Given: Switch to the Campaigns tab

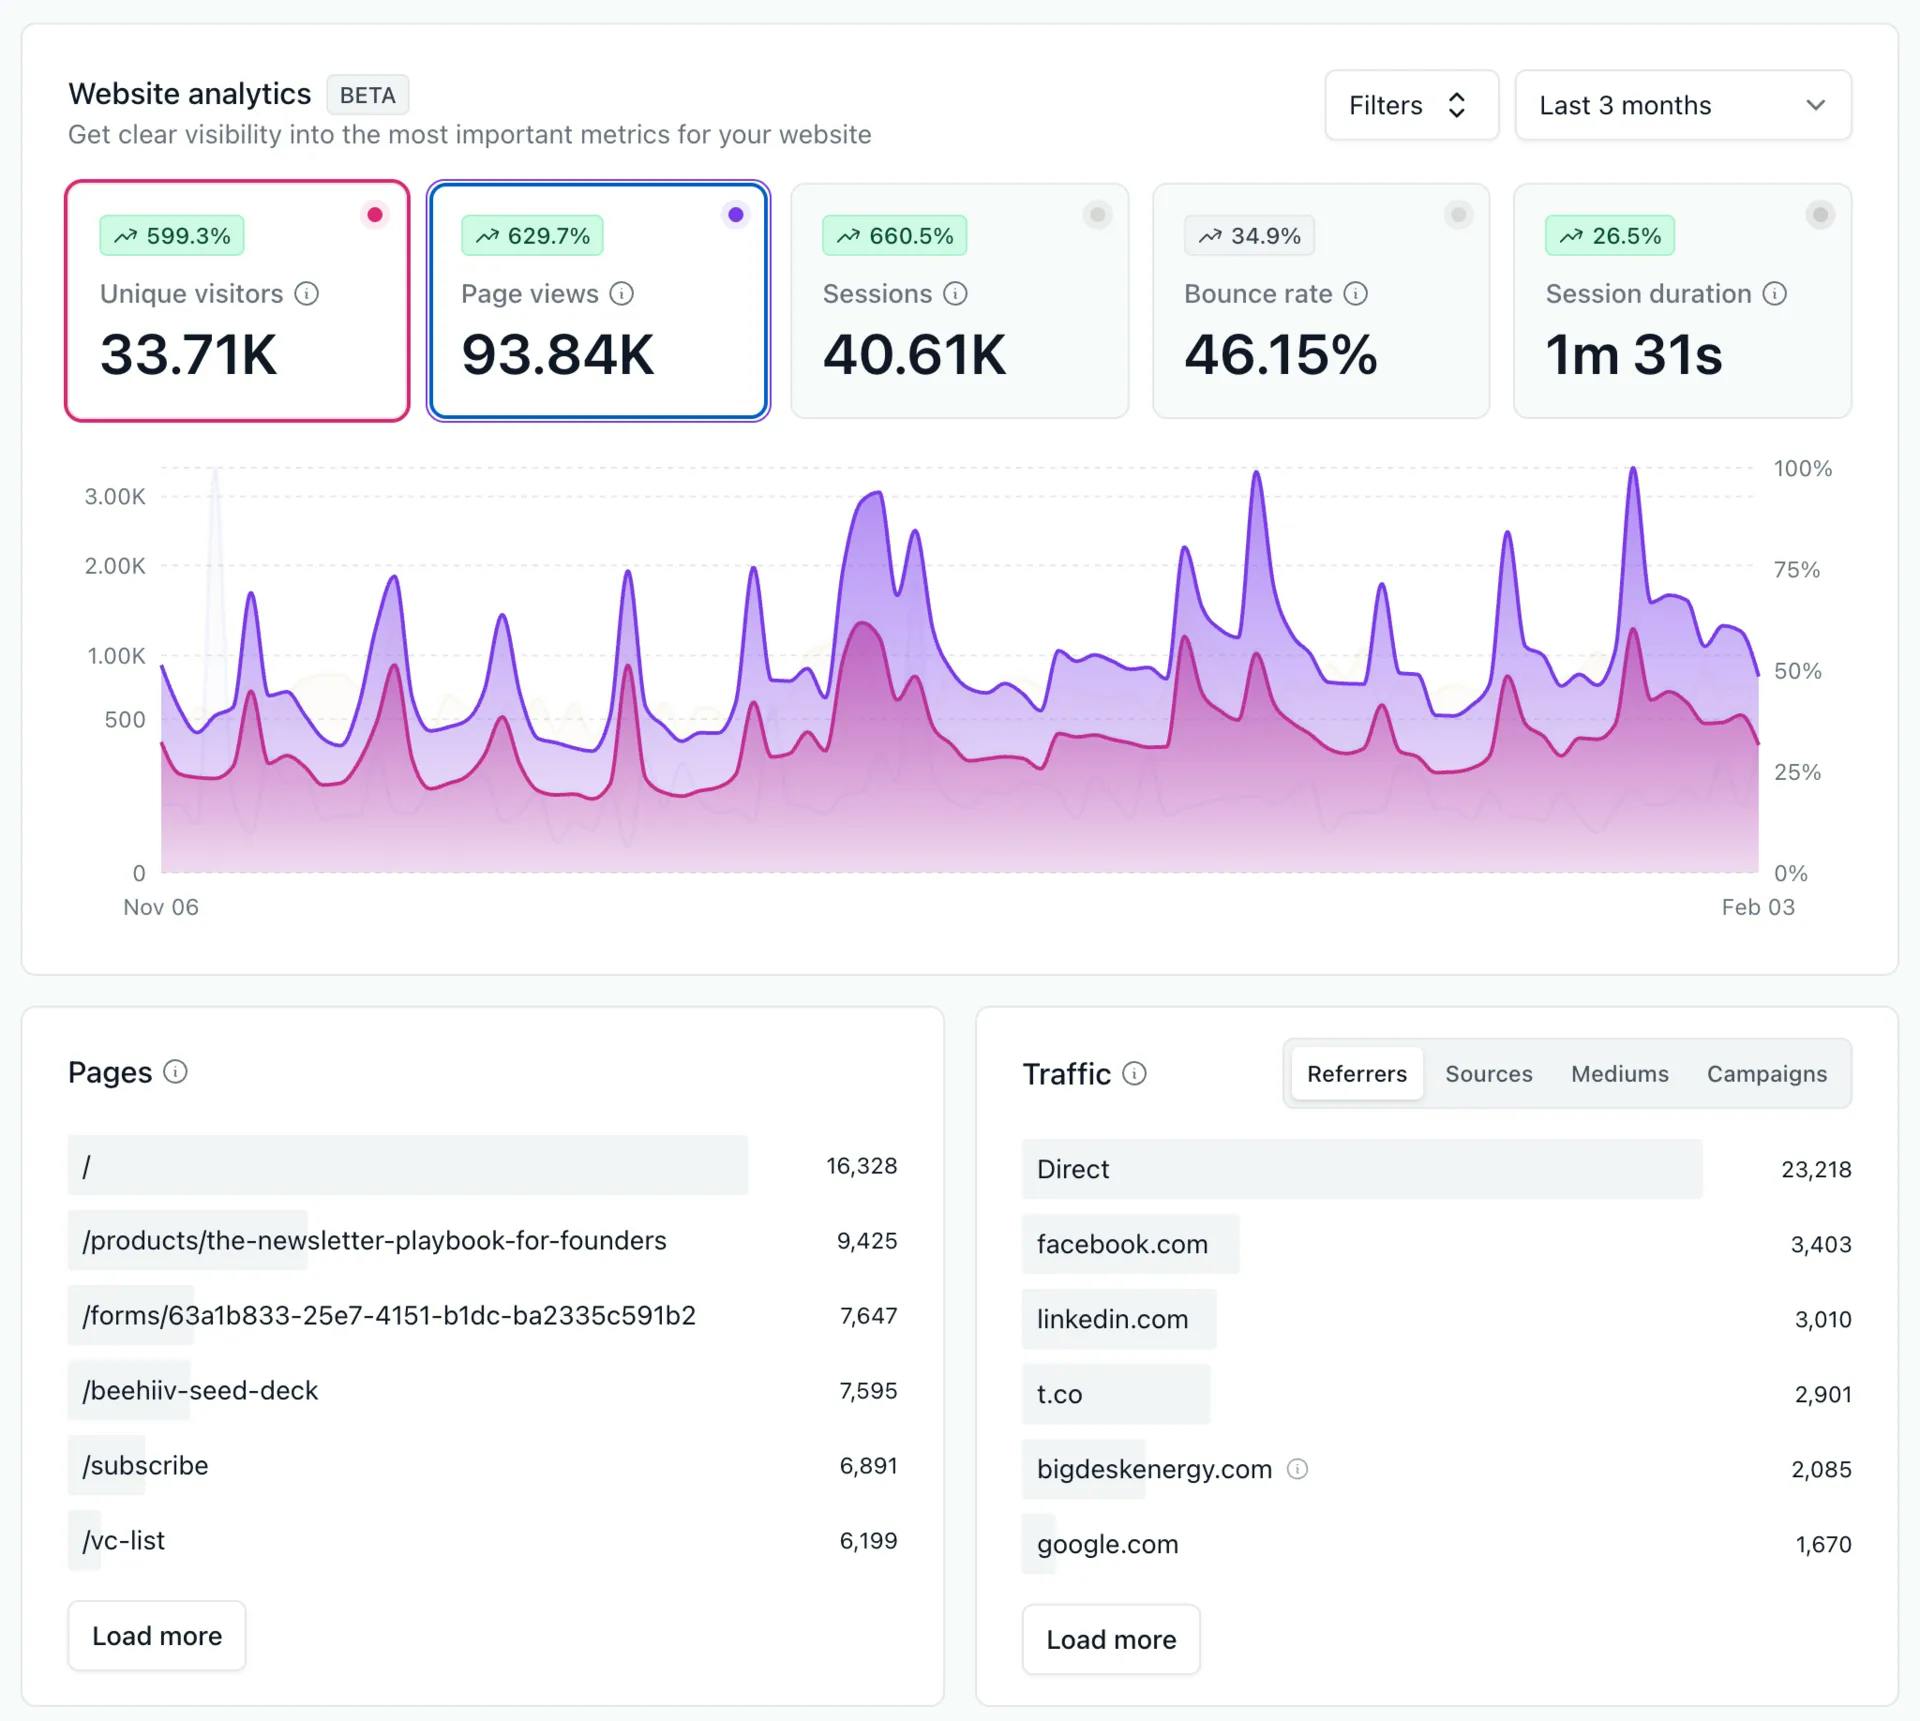Looking at the screenshot, I should click(x=1766, y=1074).
